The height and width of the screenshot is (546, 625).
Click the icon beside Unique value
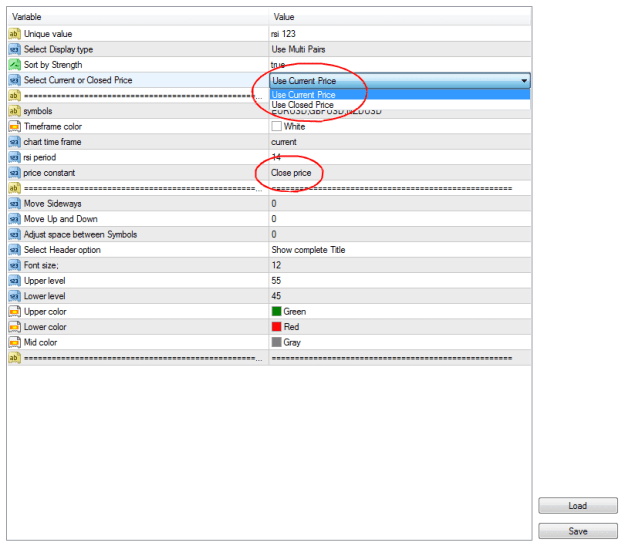click(14, 34)
